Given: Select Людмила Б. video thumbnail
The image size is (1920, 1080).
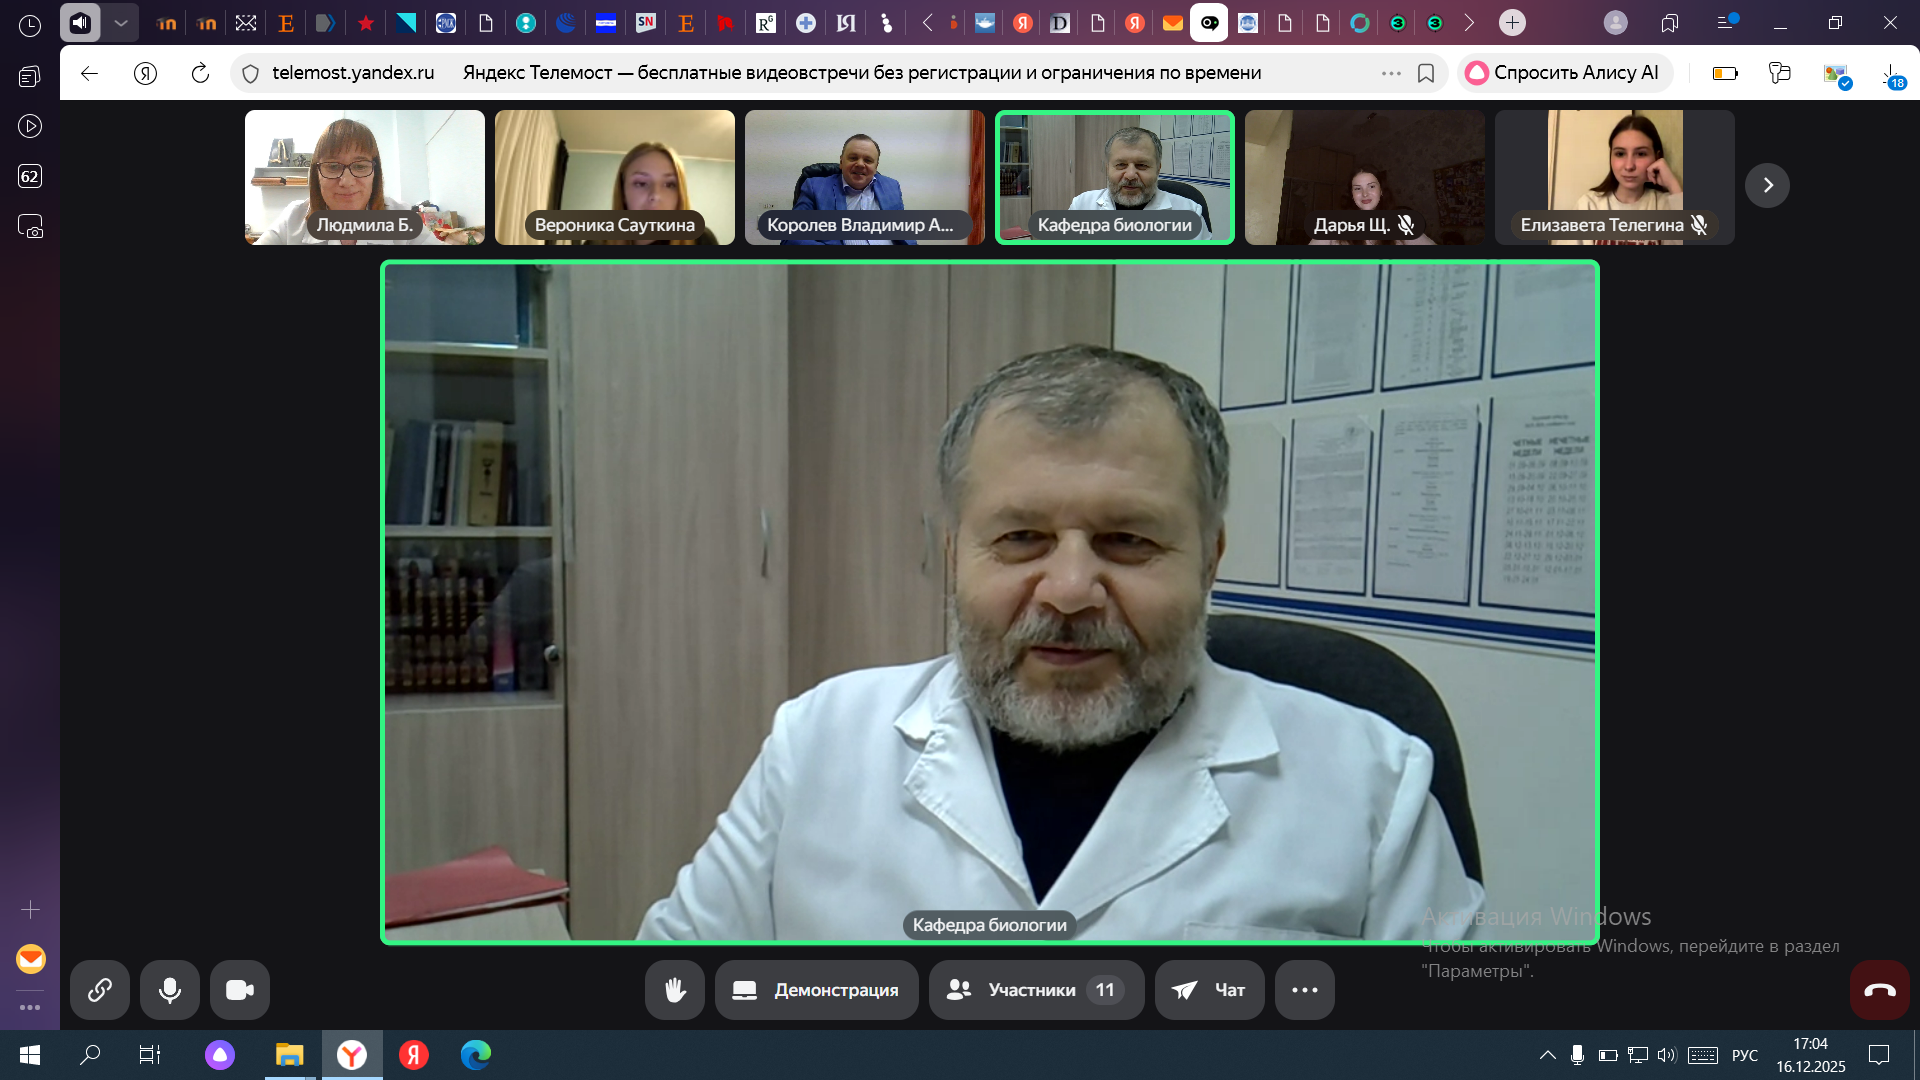Looking at the screenshot, I should coord(364,177).
